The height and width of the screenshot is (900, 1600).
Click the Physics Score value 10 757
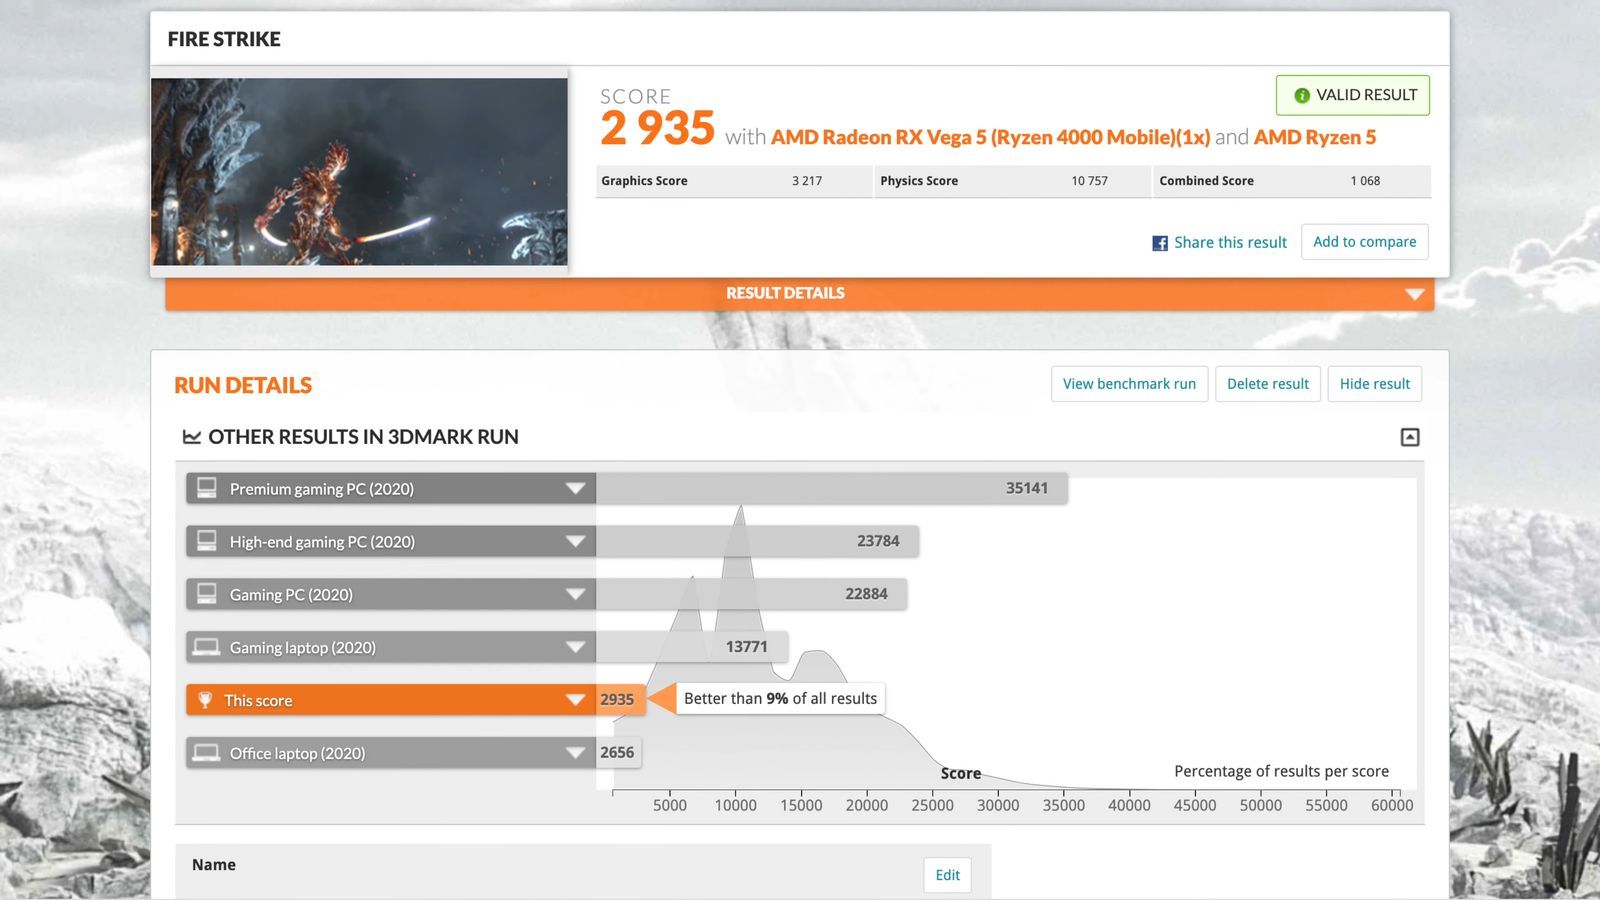1089,181
